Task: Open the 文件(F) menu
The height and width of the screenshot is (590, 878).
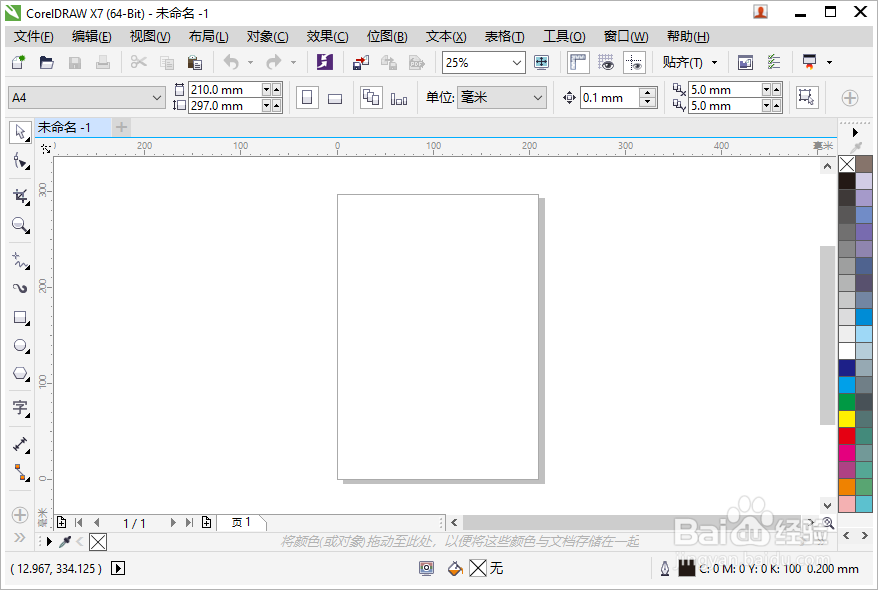Action: tap(34, 36)
